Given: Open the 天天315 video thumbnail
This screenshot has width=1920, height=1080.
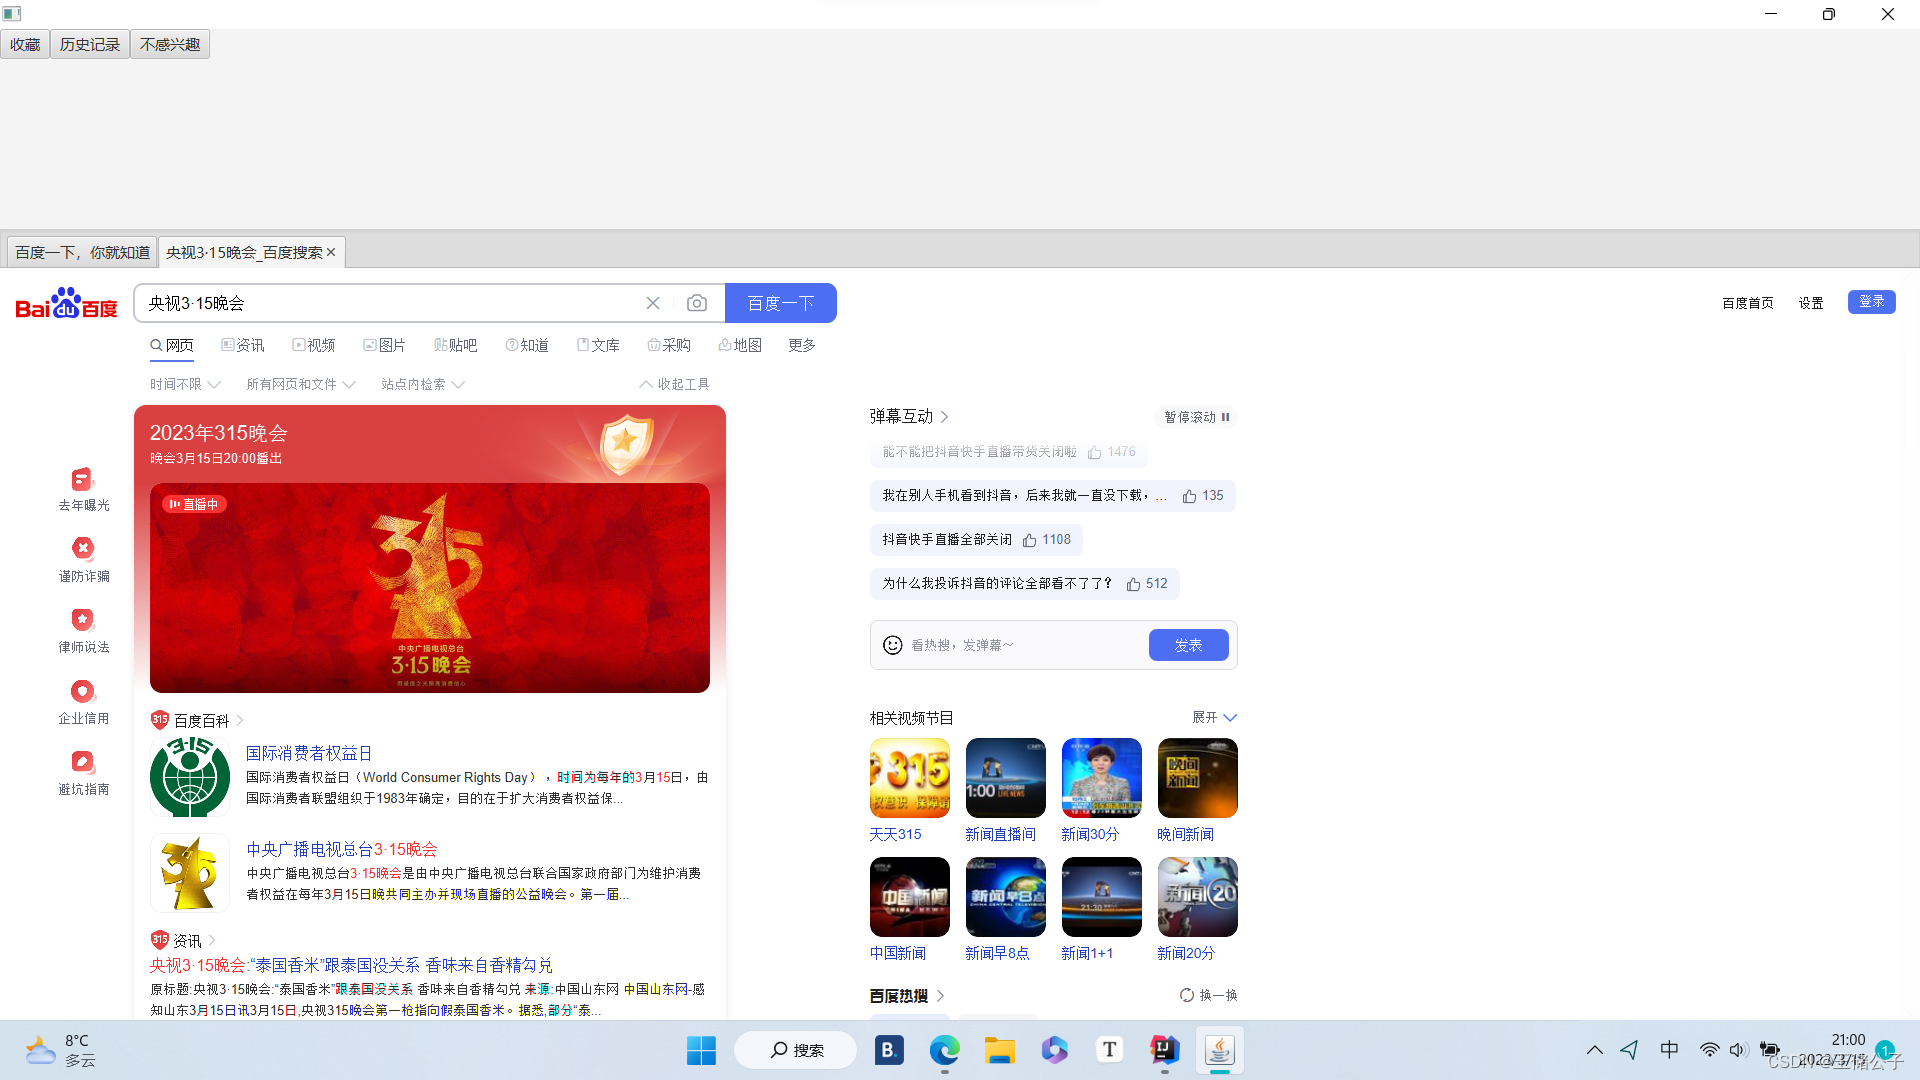Looking at the screenshot, I should click(909, 778).
